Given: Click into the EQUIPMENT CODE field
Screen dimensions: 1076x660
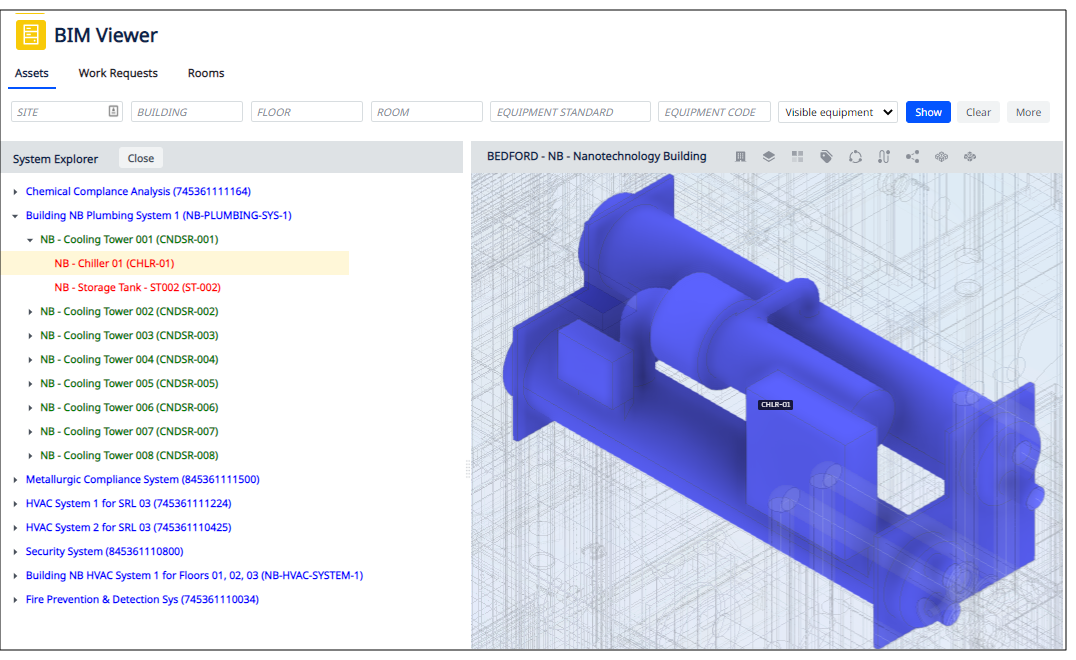Looking at the screenshot, I should click(x=714, y=112).
